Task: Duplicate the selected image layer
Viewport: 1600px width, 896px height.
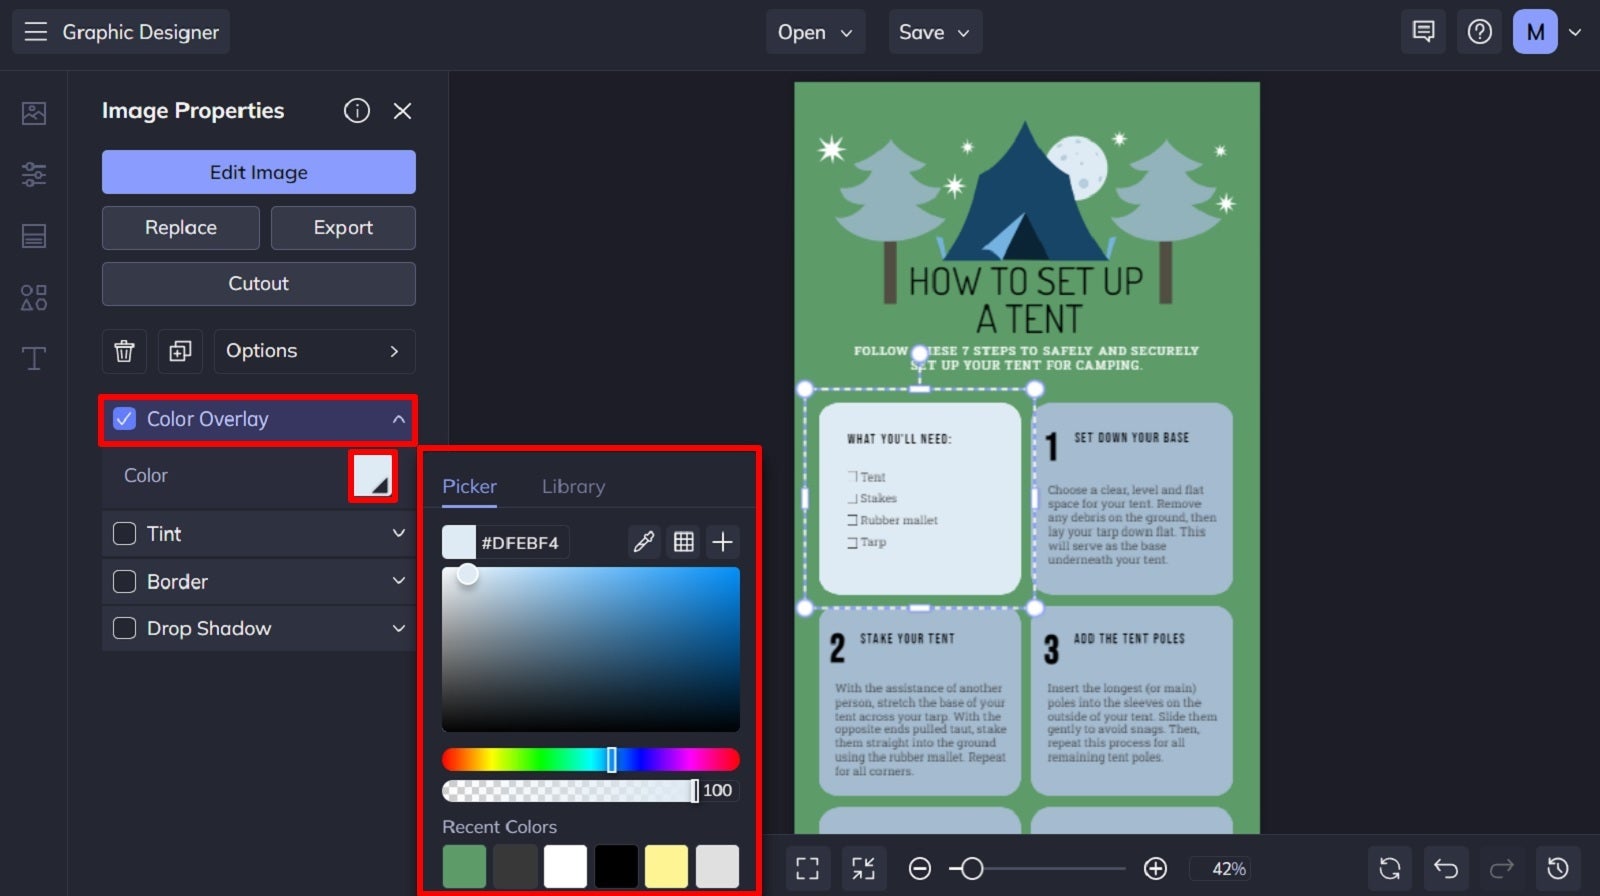Action: [180, 351]
